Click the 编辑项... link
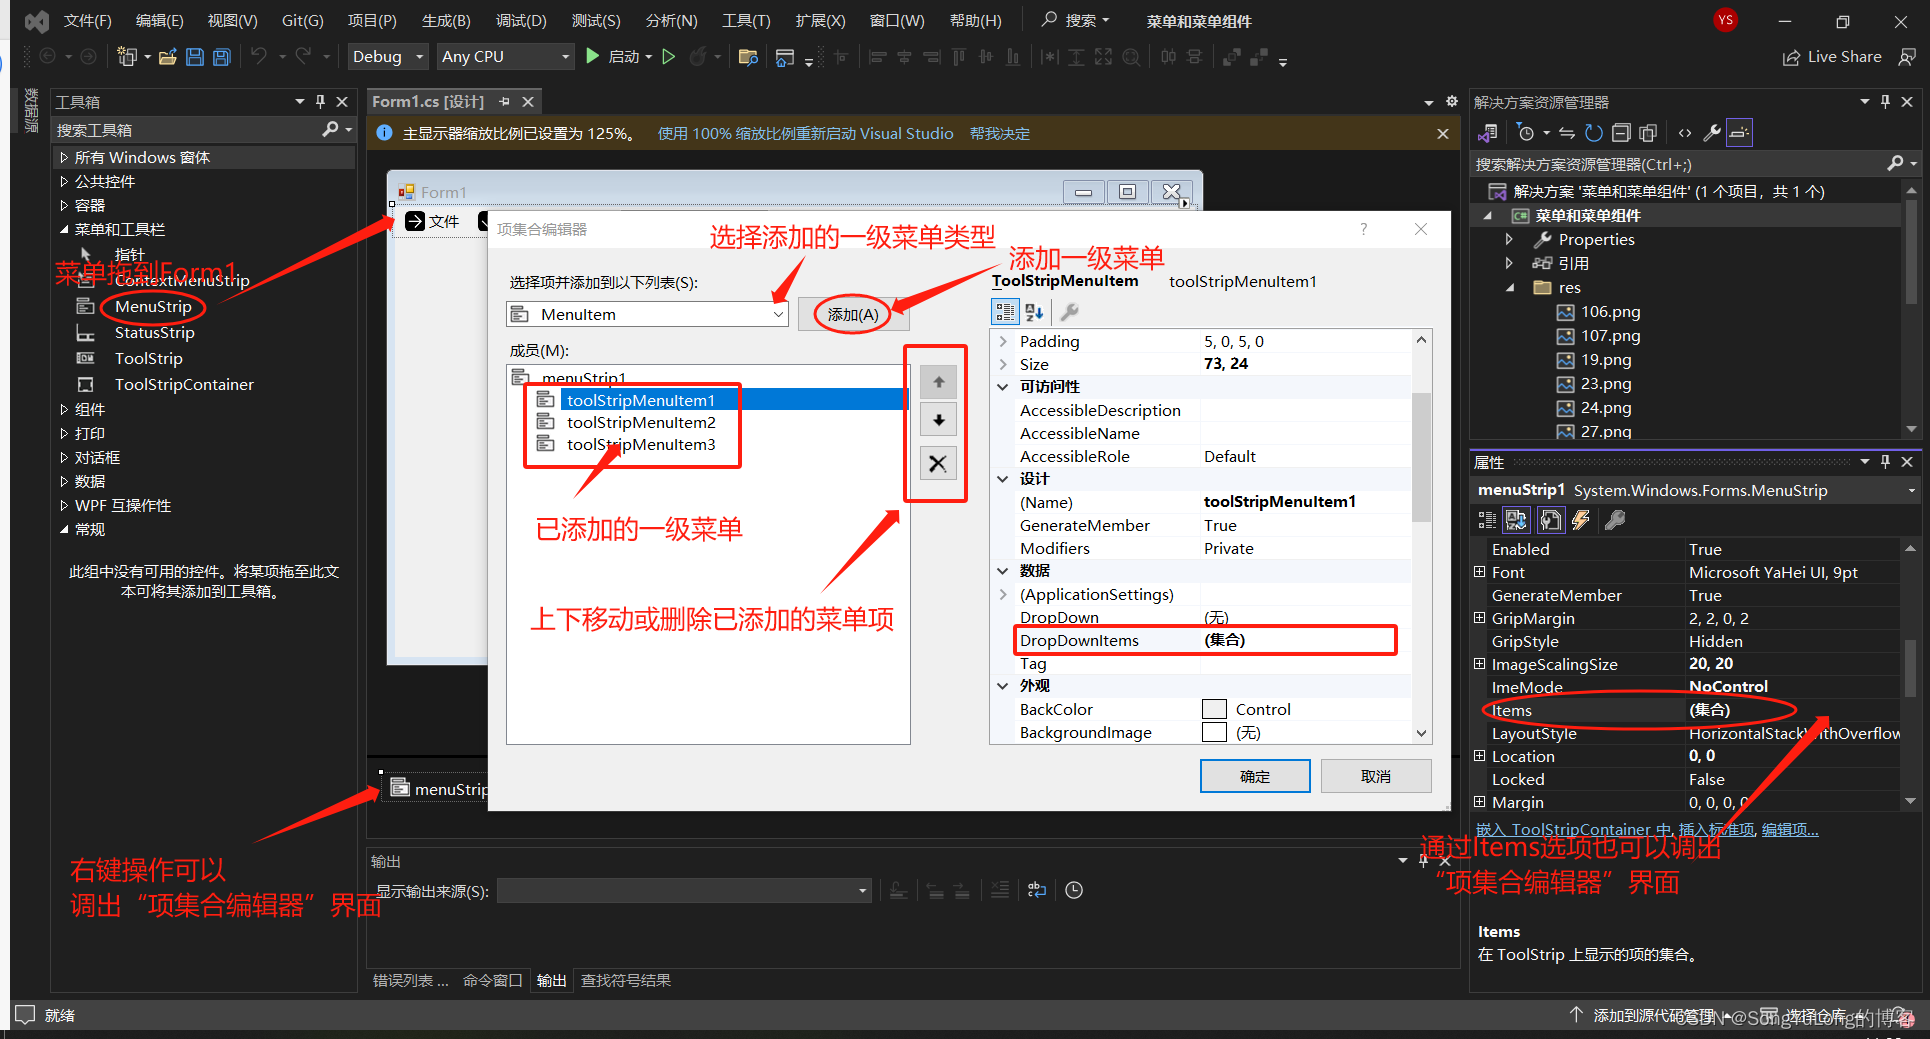The image size is (1930, 1039). point(1790,829)
